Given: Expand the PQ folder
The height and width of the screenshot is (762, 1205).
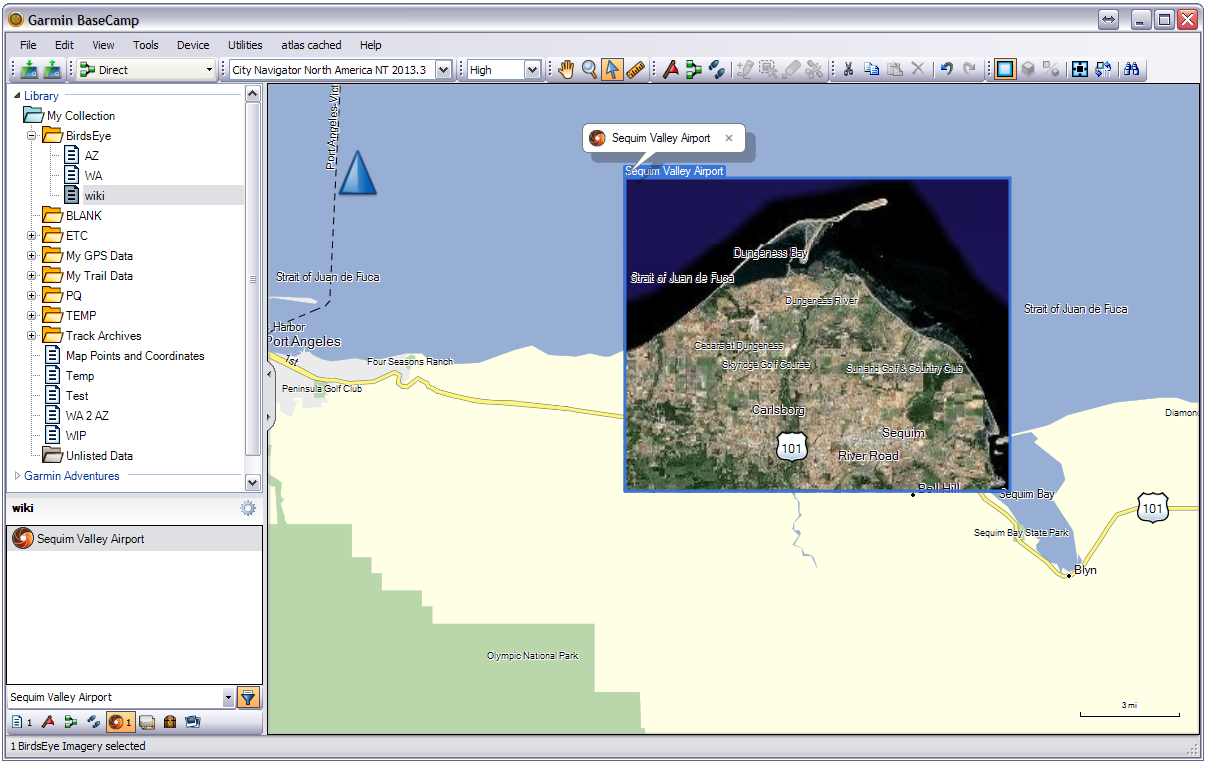Looking at the screenshot, I should pyautogui.click(x=31, y=296).
